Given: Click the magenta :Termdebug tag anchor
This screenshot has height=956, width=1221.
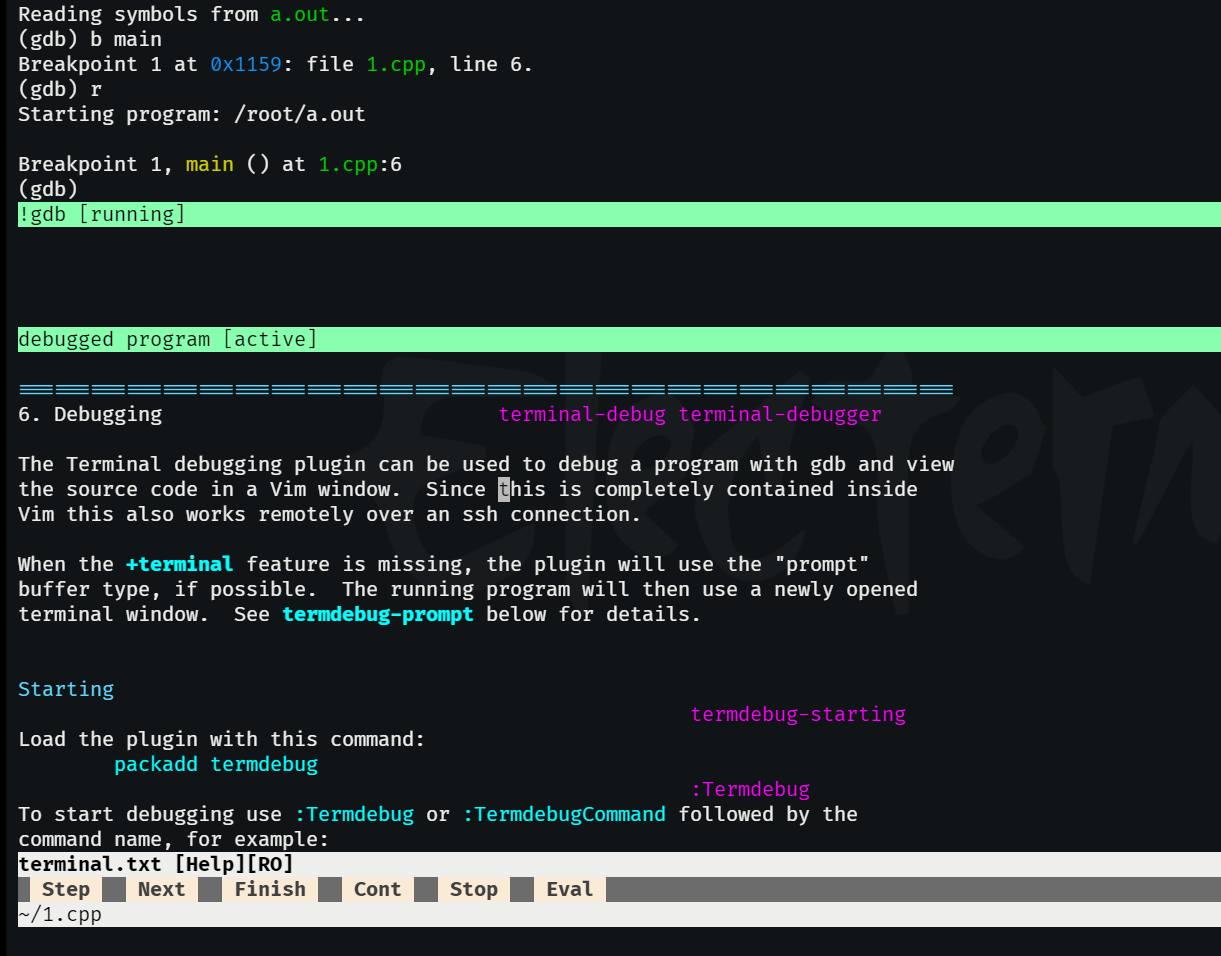Looking at the screenshot, I should pyautogui.click(x=750, y=789).
